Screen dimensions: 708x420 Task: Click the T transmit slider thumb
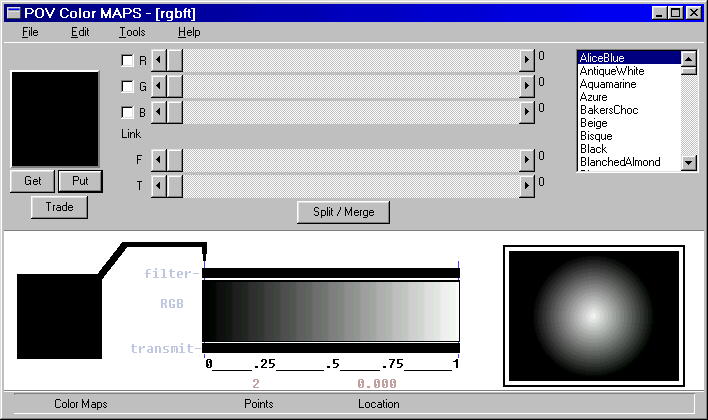(x=175, y=186)
